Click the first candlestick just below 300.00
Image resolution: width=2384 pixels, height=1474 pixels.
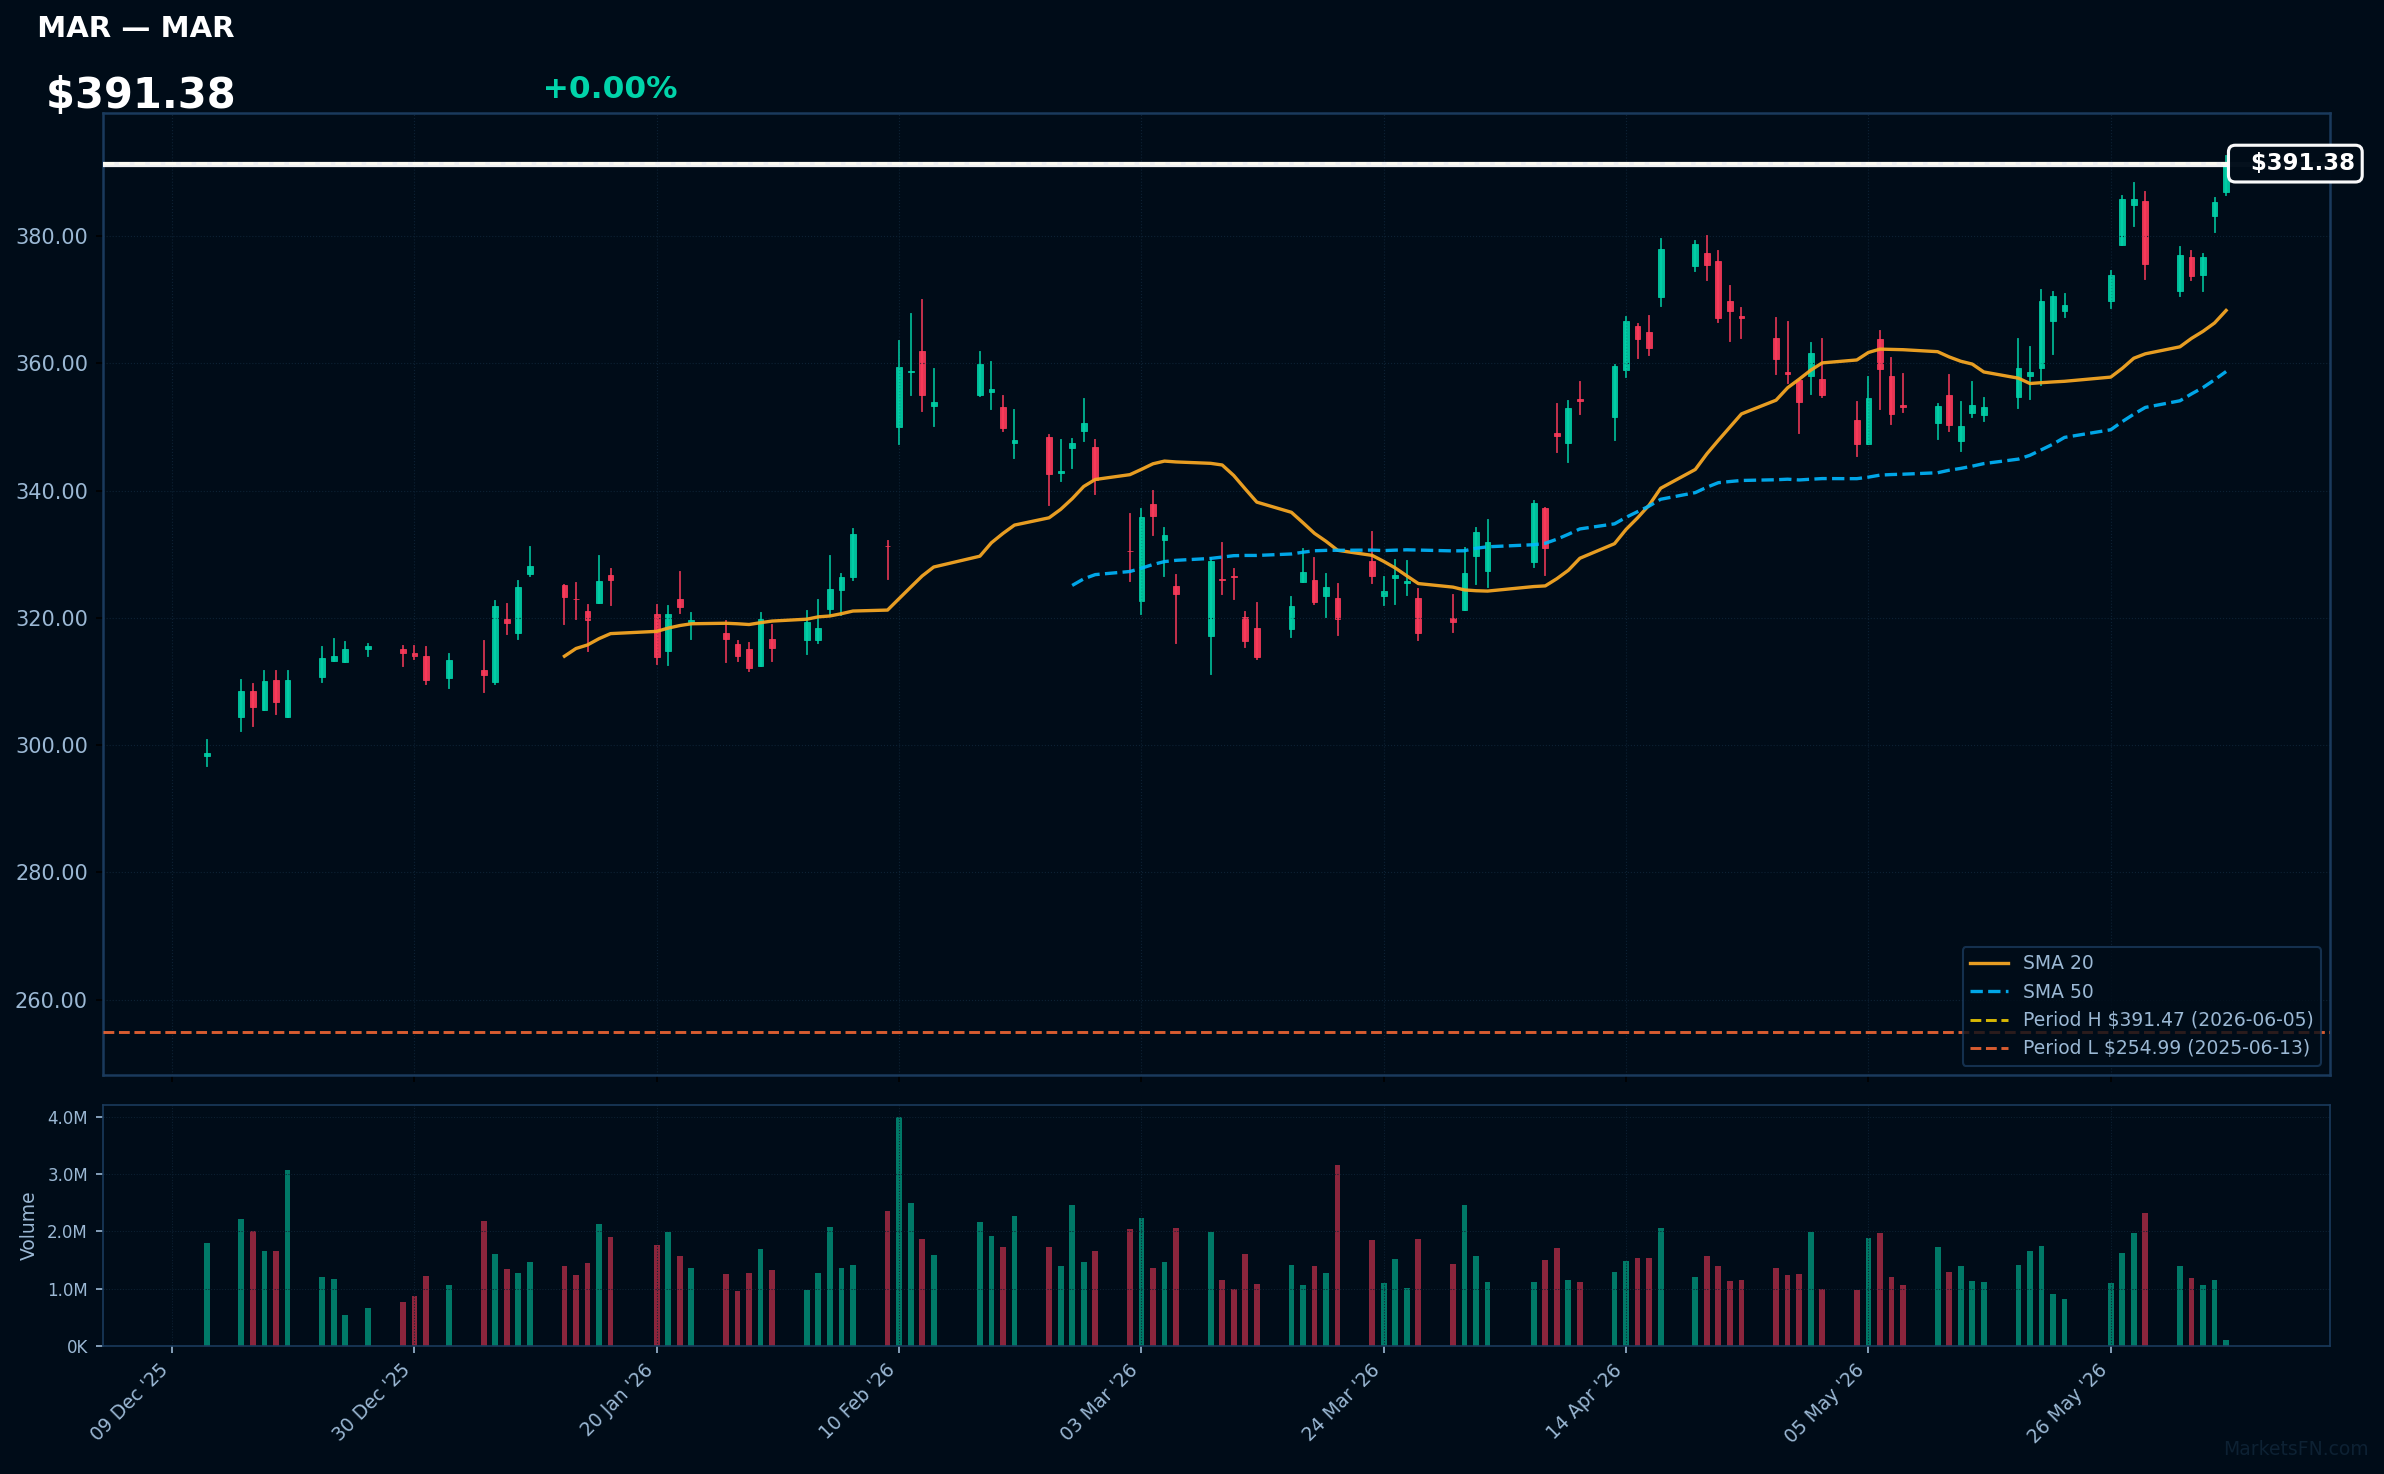click(x=207, y=754)
